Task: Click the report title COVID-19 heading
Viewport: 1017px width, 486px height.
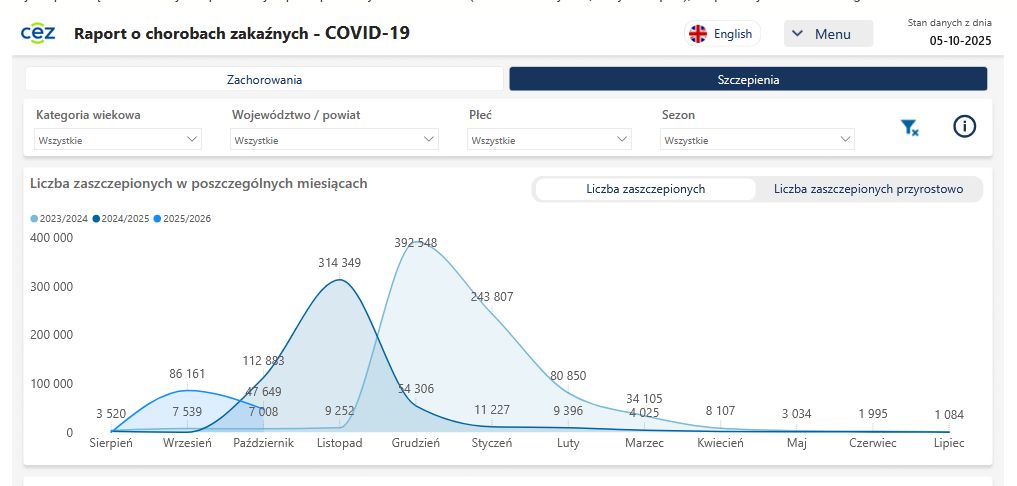Action: click(x=242, y=33)
